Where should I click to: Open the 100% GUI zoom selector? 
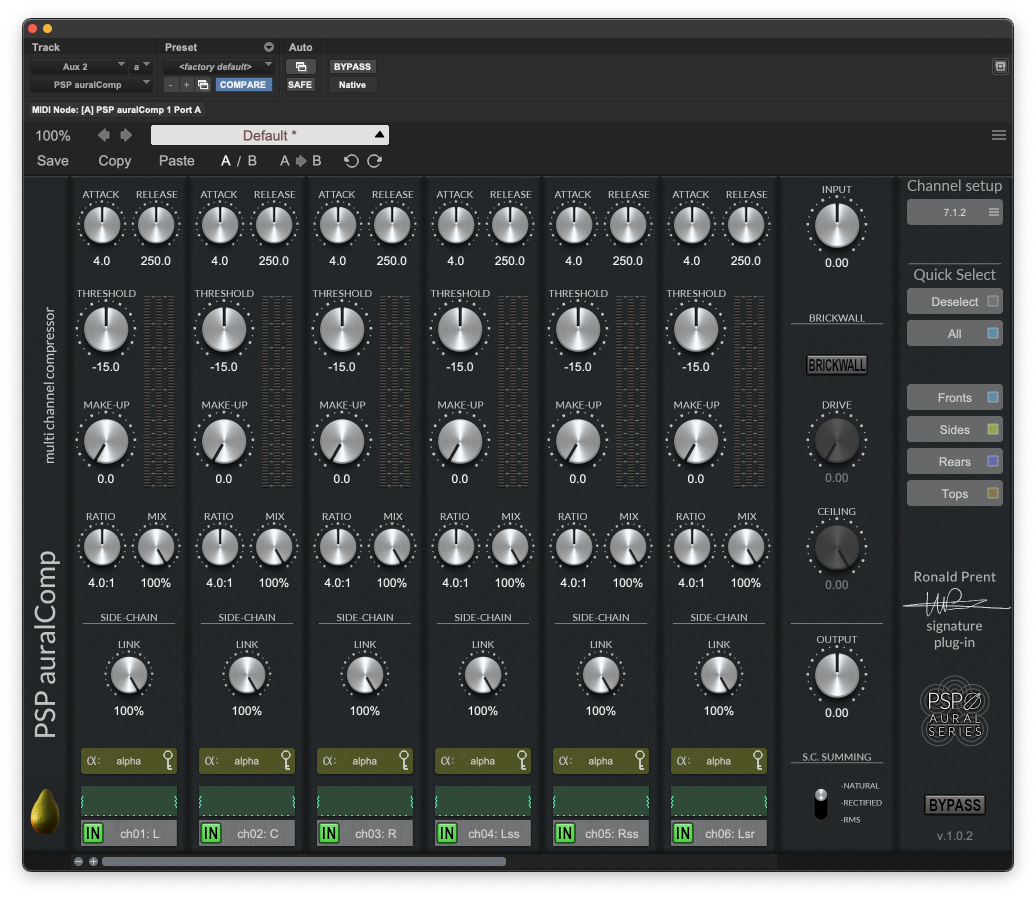click(x=53, y=135)
